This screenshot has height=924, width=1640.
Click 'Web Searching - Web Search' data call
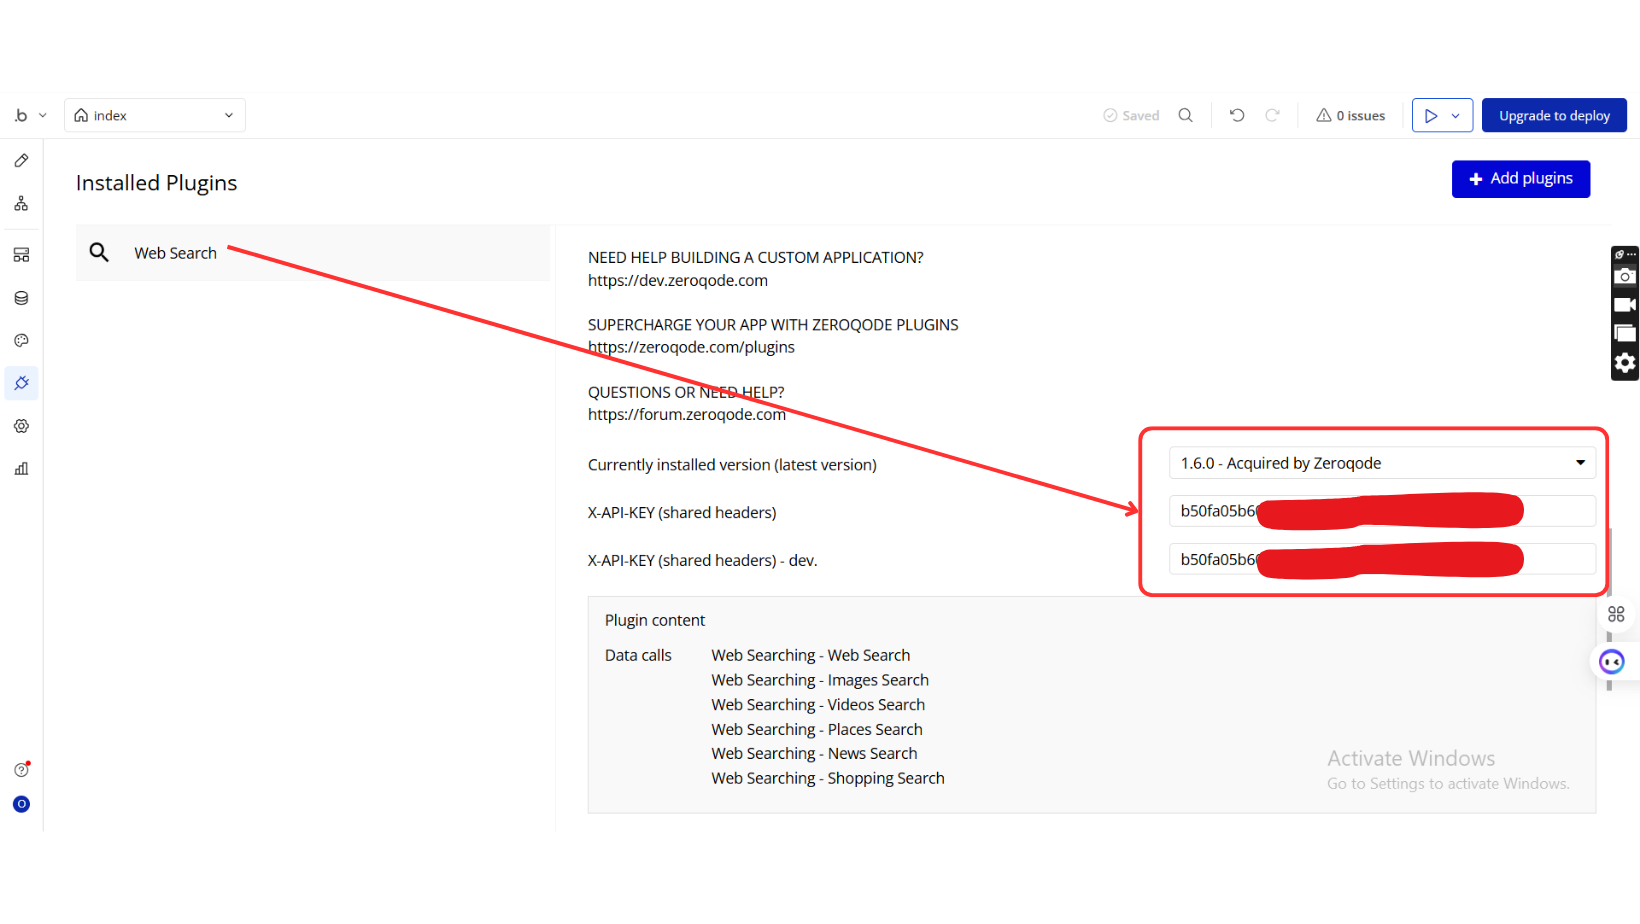coord(811,655)
